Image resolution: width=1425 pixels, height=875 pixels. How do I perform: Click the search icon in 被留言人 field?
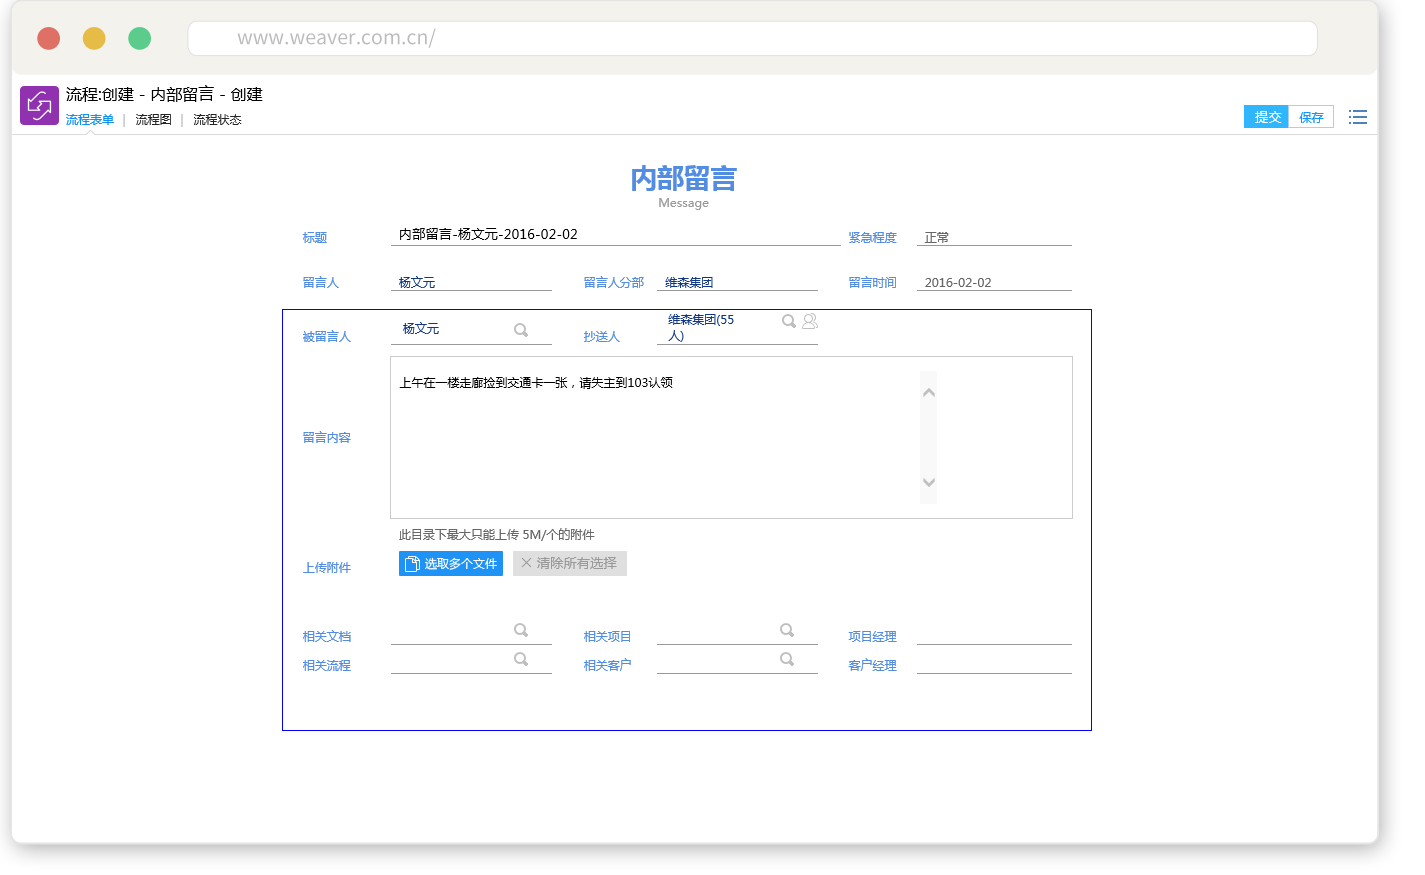(521, 330)
